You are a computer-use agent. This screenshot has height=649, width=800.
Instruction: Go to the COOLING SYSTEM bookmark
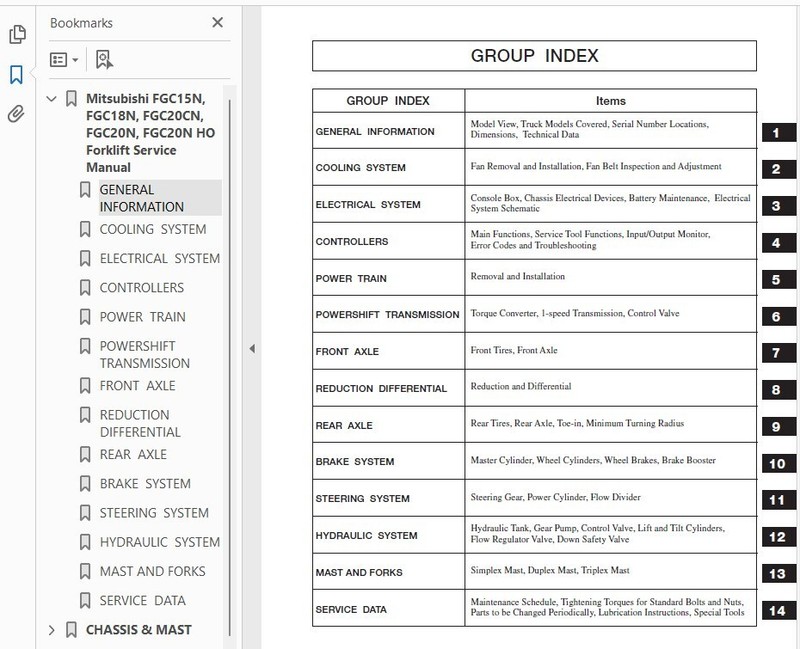tap(153, 230)
